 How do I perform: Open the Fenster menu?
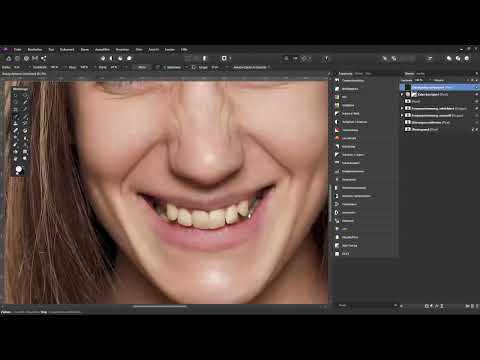(170, 50)
